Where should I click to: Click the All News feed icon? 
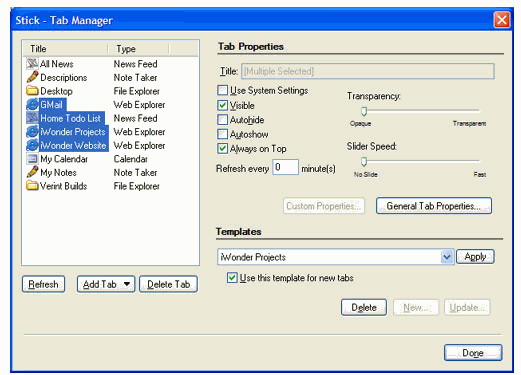(32, 63)
